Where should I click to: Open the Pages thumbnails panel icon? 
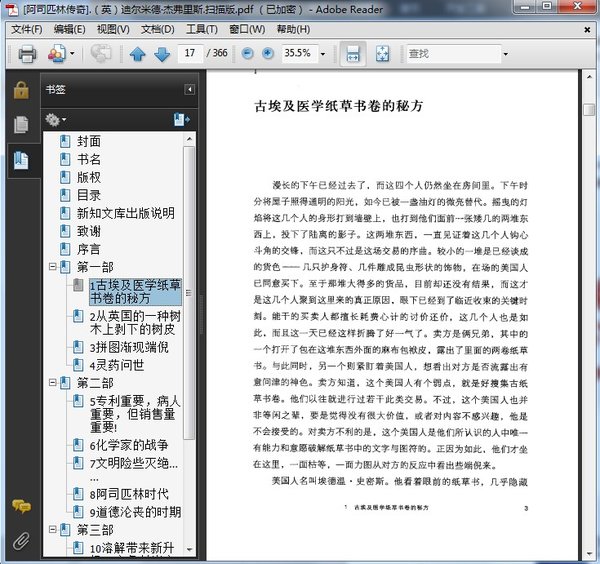(x=19, y=125)
